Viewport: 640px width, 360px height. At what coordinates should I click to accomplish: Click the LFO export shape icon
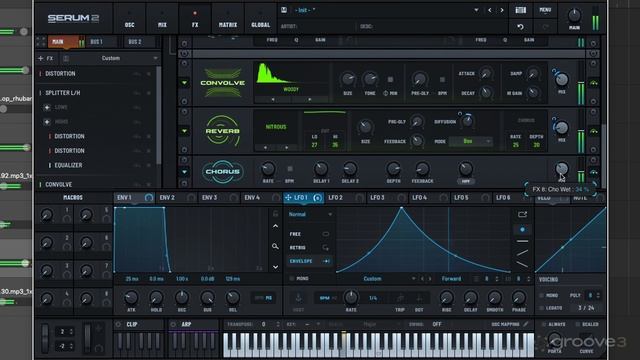522,214
